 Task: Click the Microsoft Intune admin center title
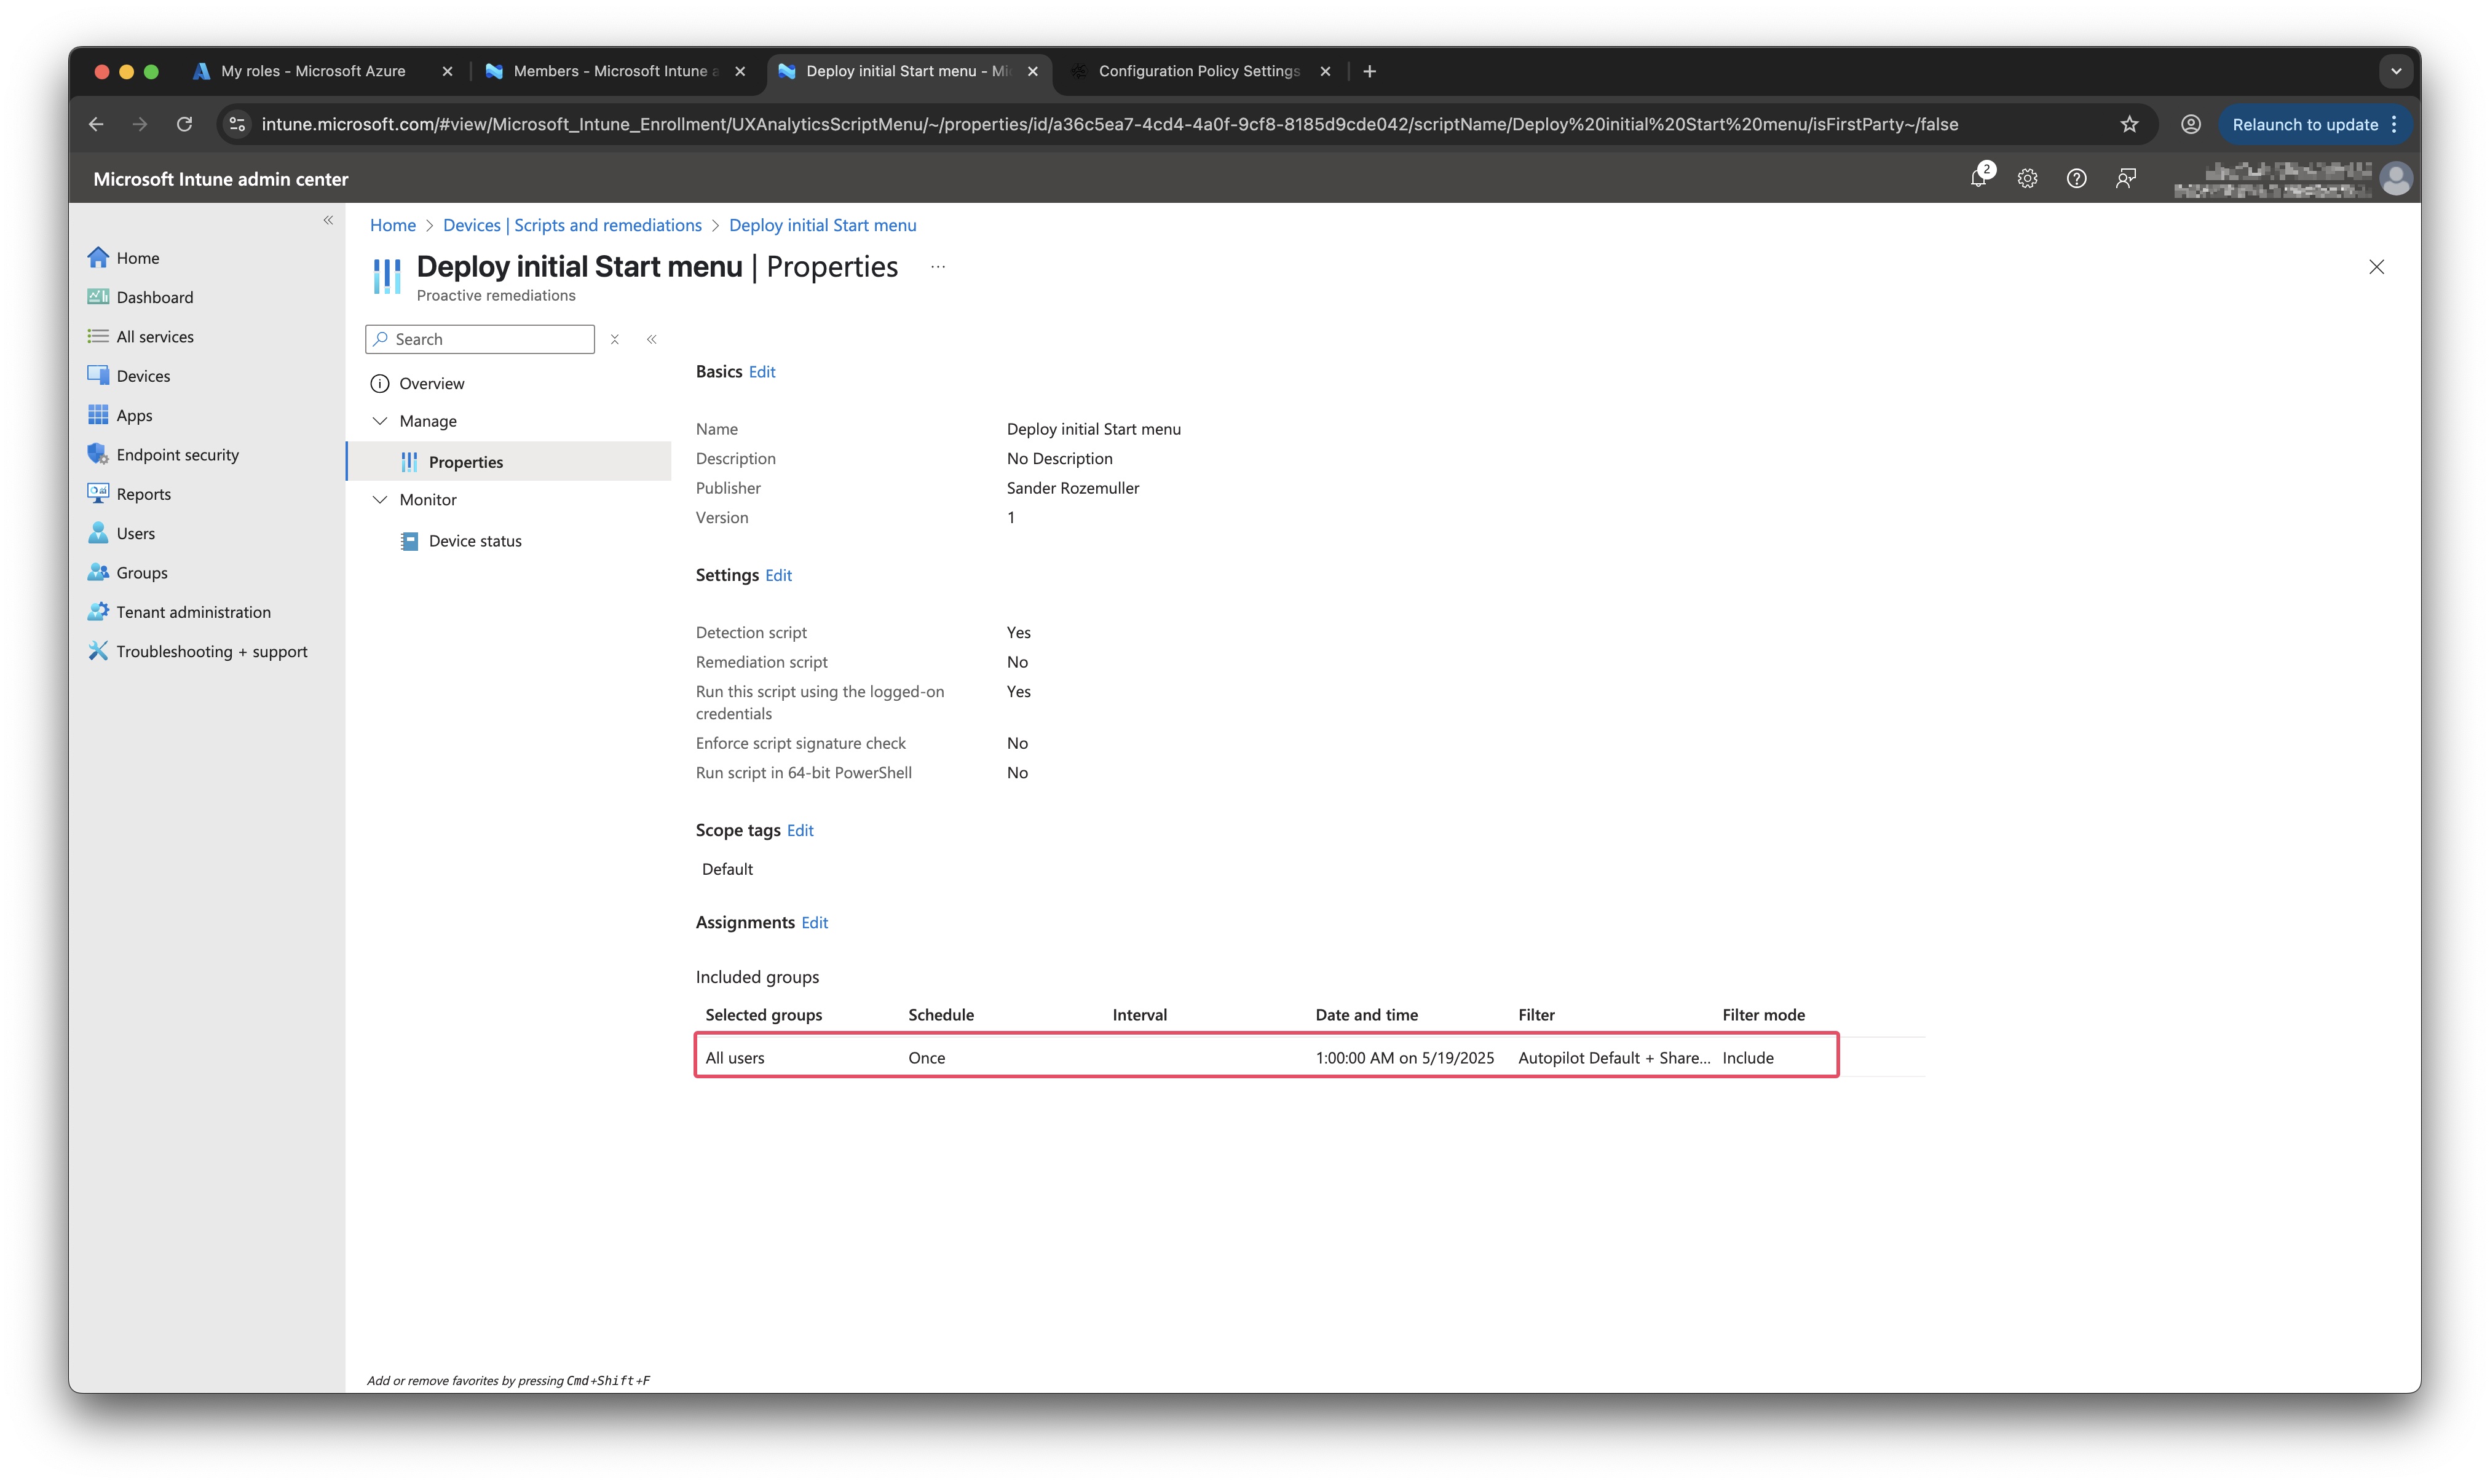[x=221, y=179]
